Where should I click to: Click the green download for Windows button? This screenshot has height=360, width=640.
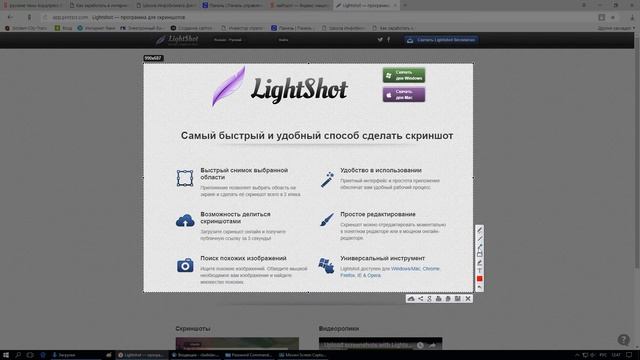point(404,75)
